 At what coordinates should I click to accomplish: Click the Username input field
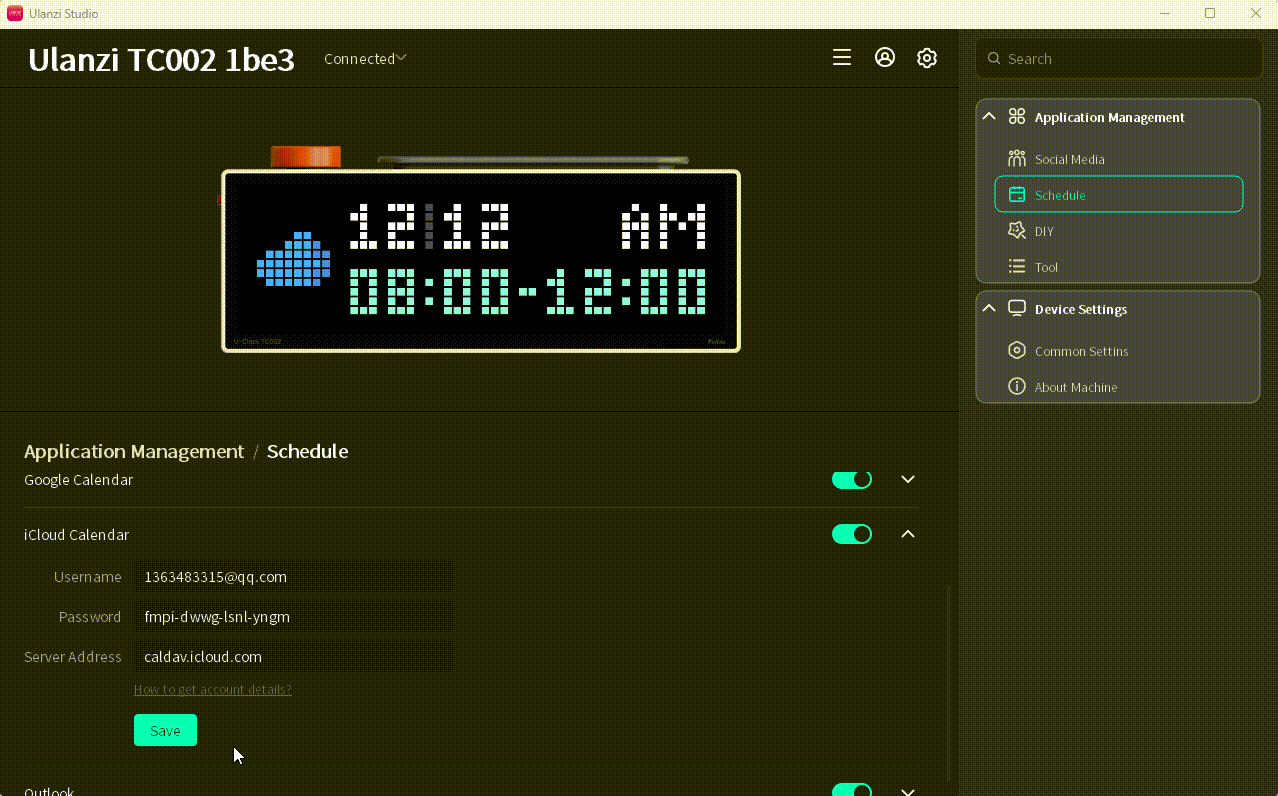click(293, 577)
